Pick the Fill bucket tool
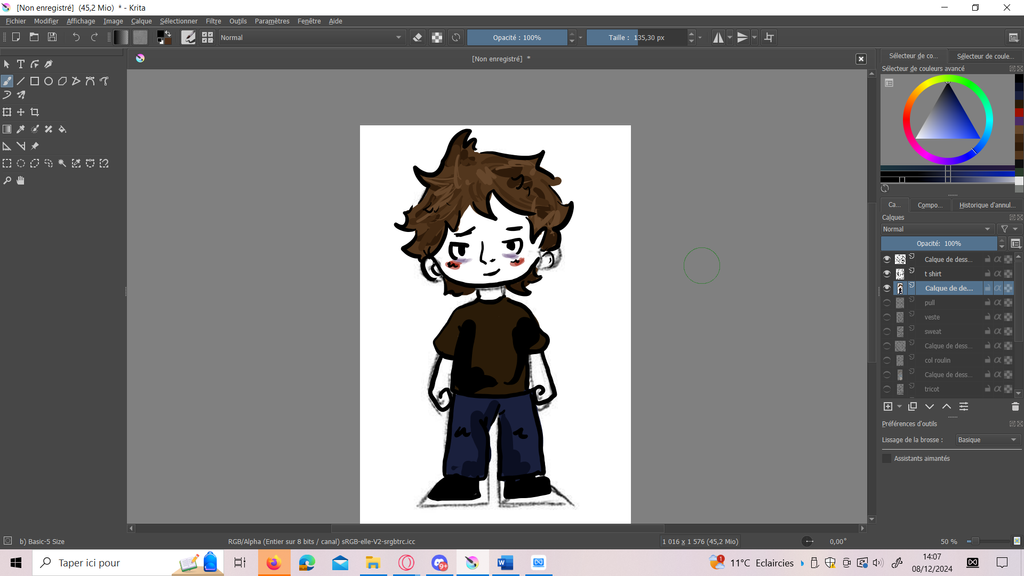The width and height of the screenshot is (1024, 576). click(x=62, y=129)
